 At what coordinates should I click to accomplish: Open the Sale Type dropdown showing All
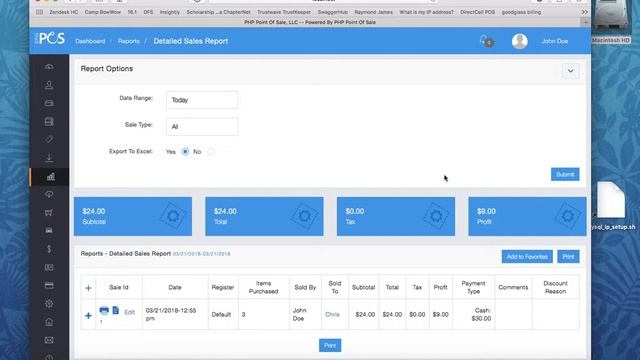pos(202,127)
